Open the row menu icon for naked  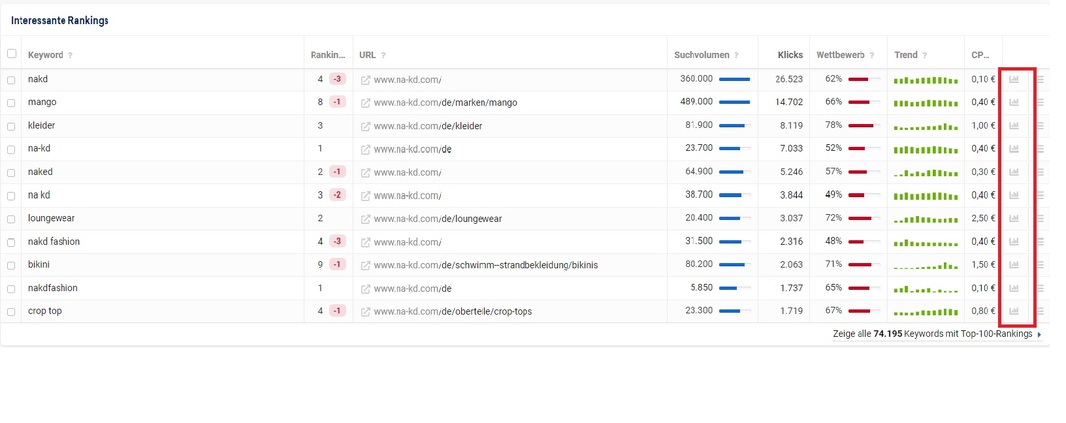tap(1040, 172)
